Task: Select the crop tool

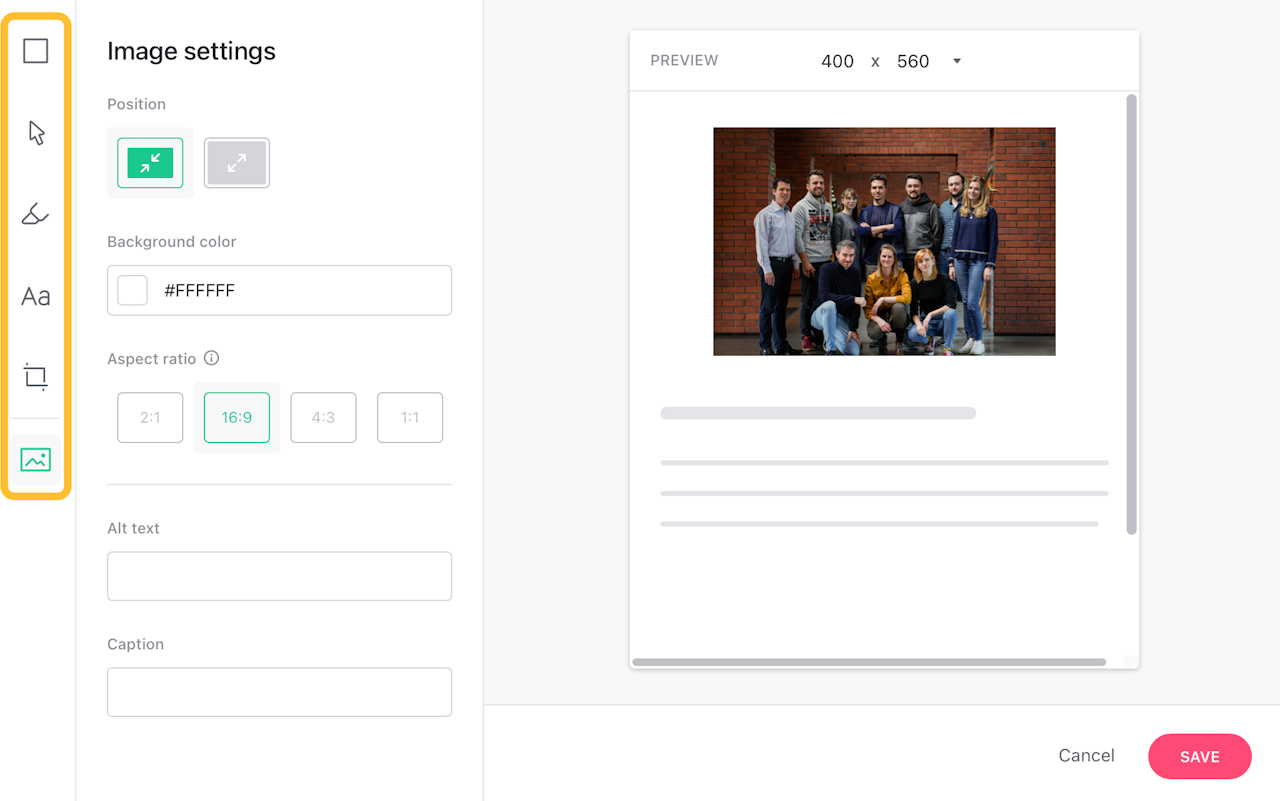Action: 35,377
